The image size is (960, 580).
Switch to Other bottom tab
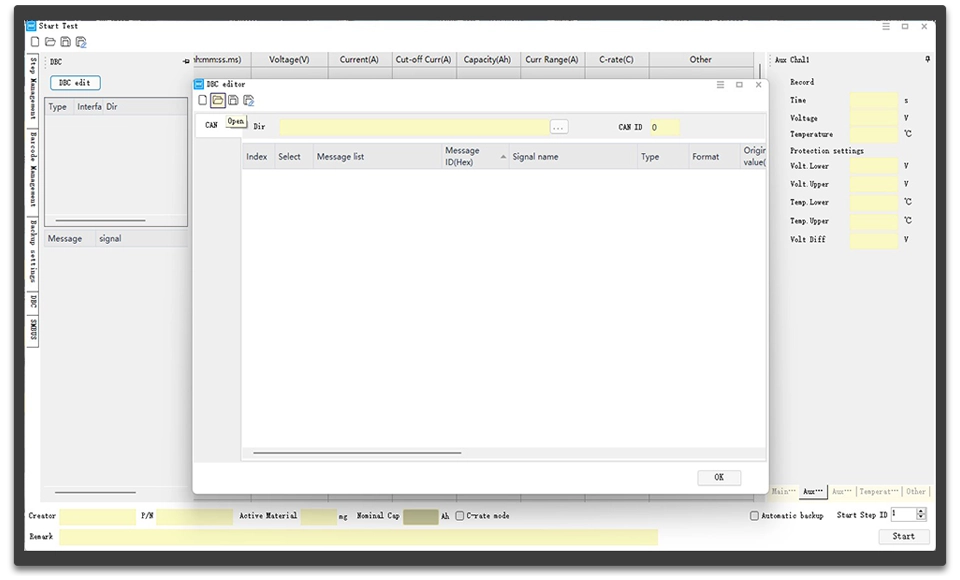[916, 491]
